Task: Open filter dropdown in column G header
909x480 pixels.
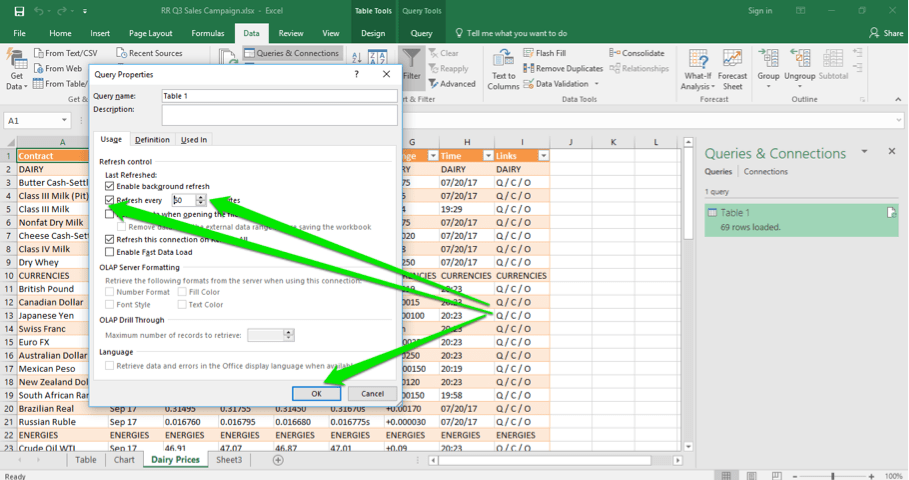Action: (432, 155)
